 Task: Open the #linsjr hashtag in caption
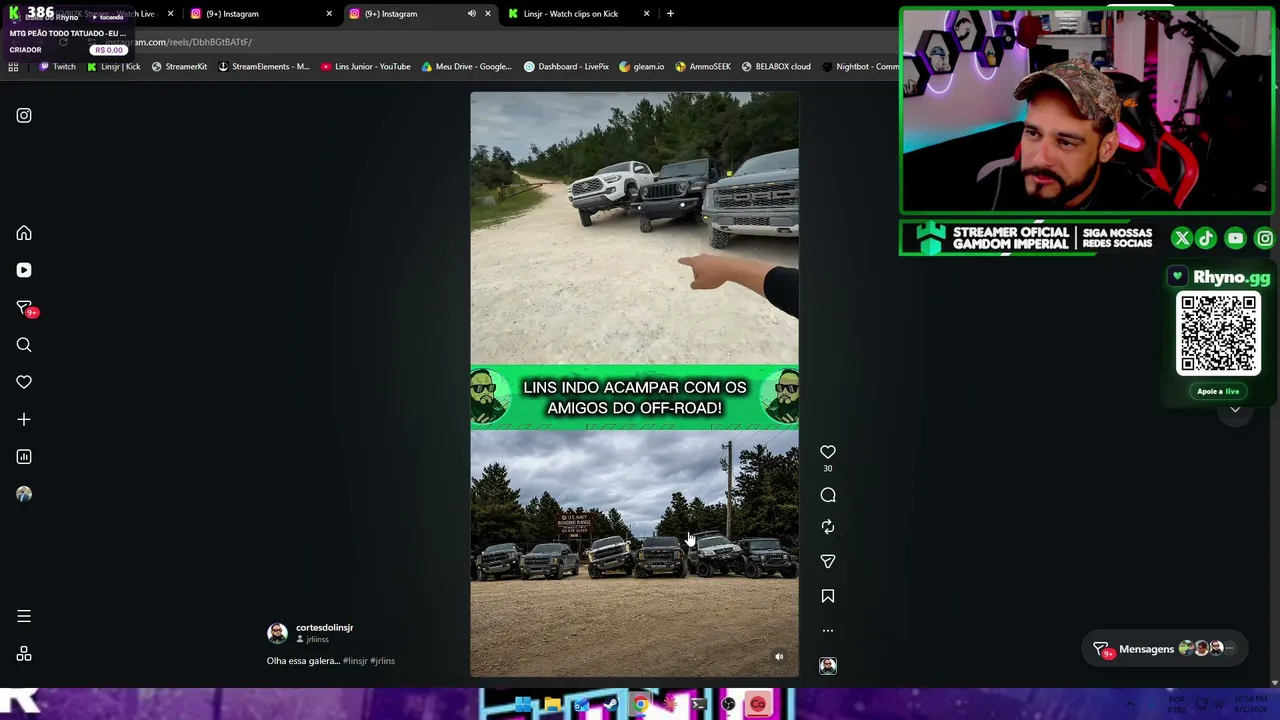355,661
